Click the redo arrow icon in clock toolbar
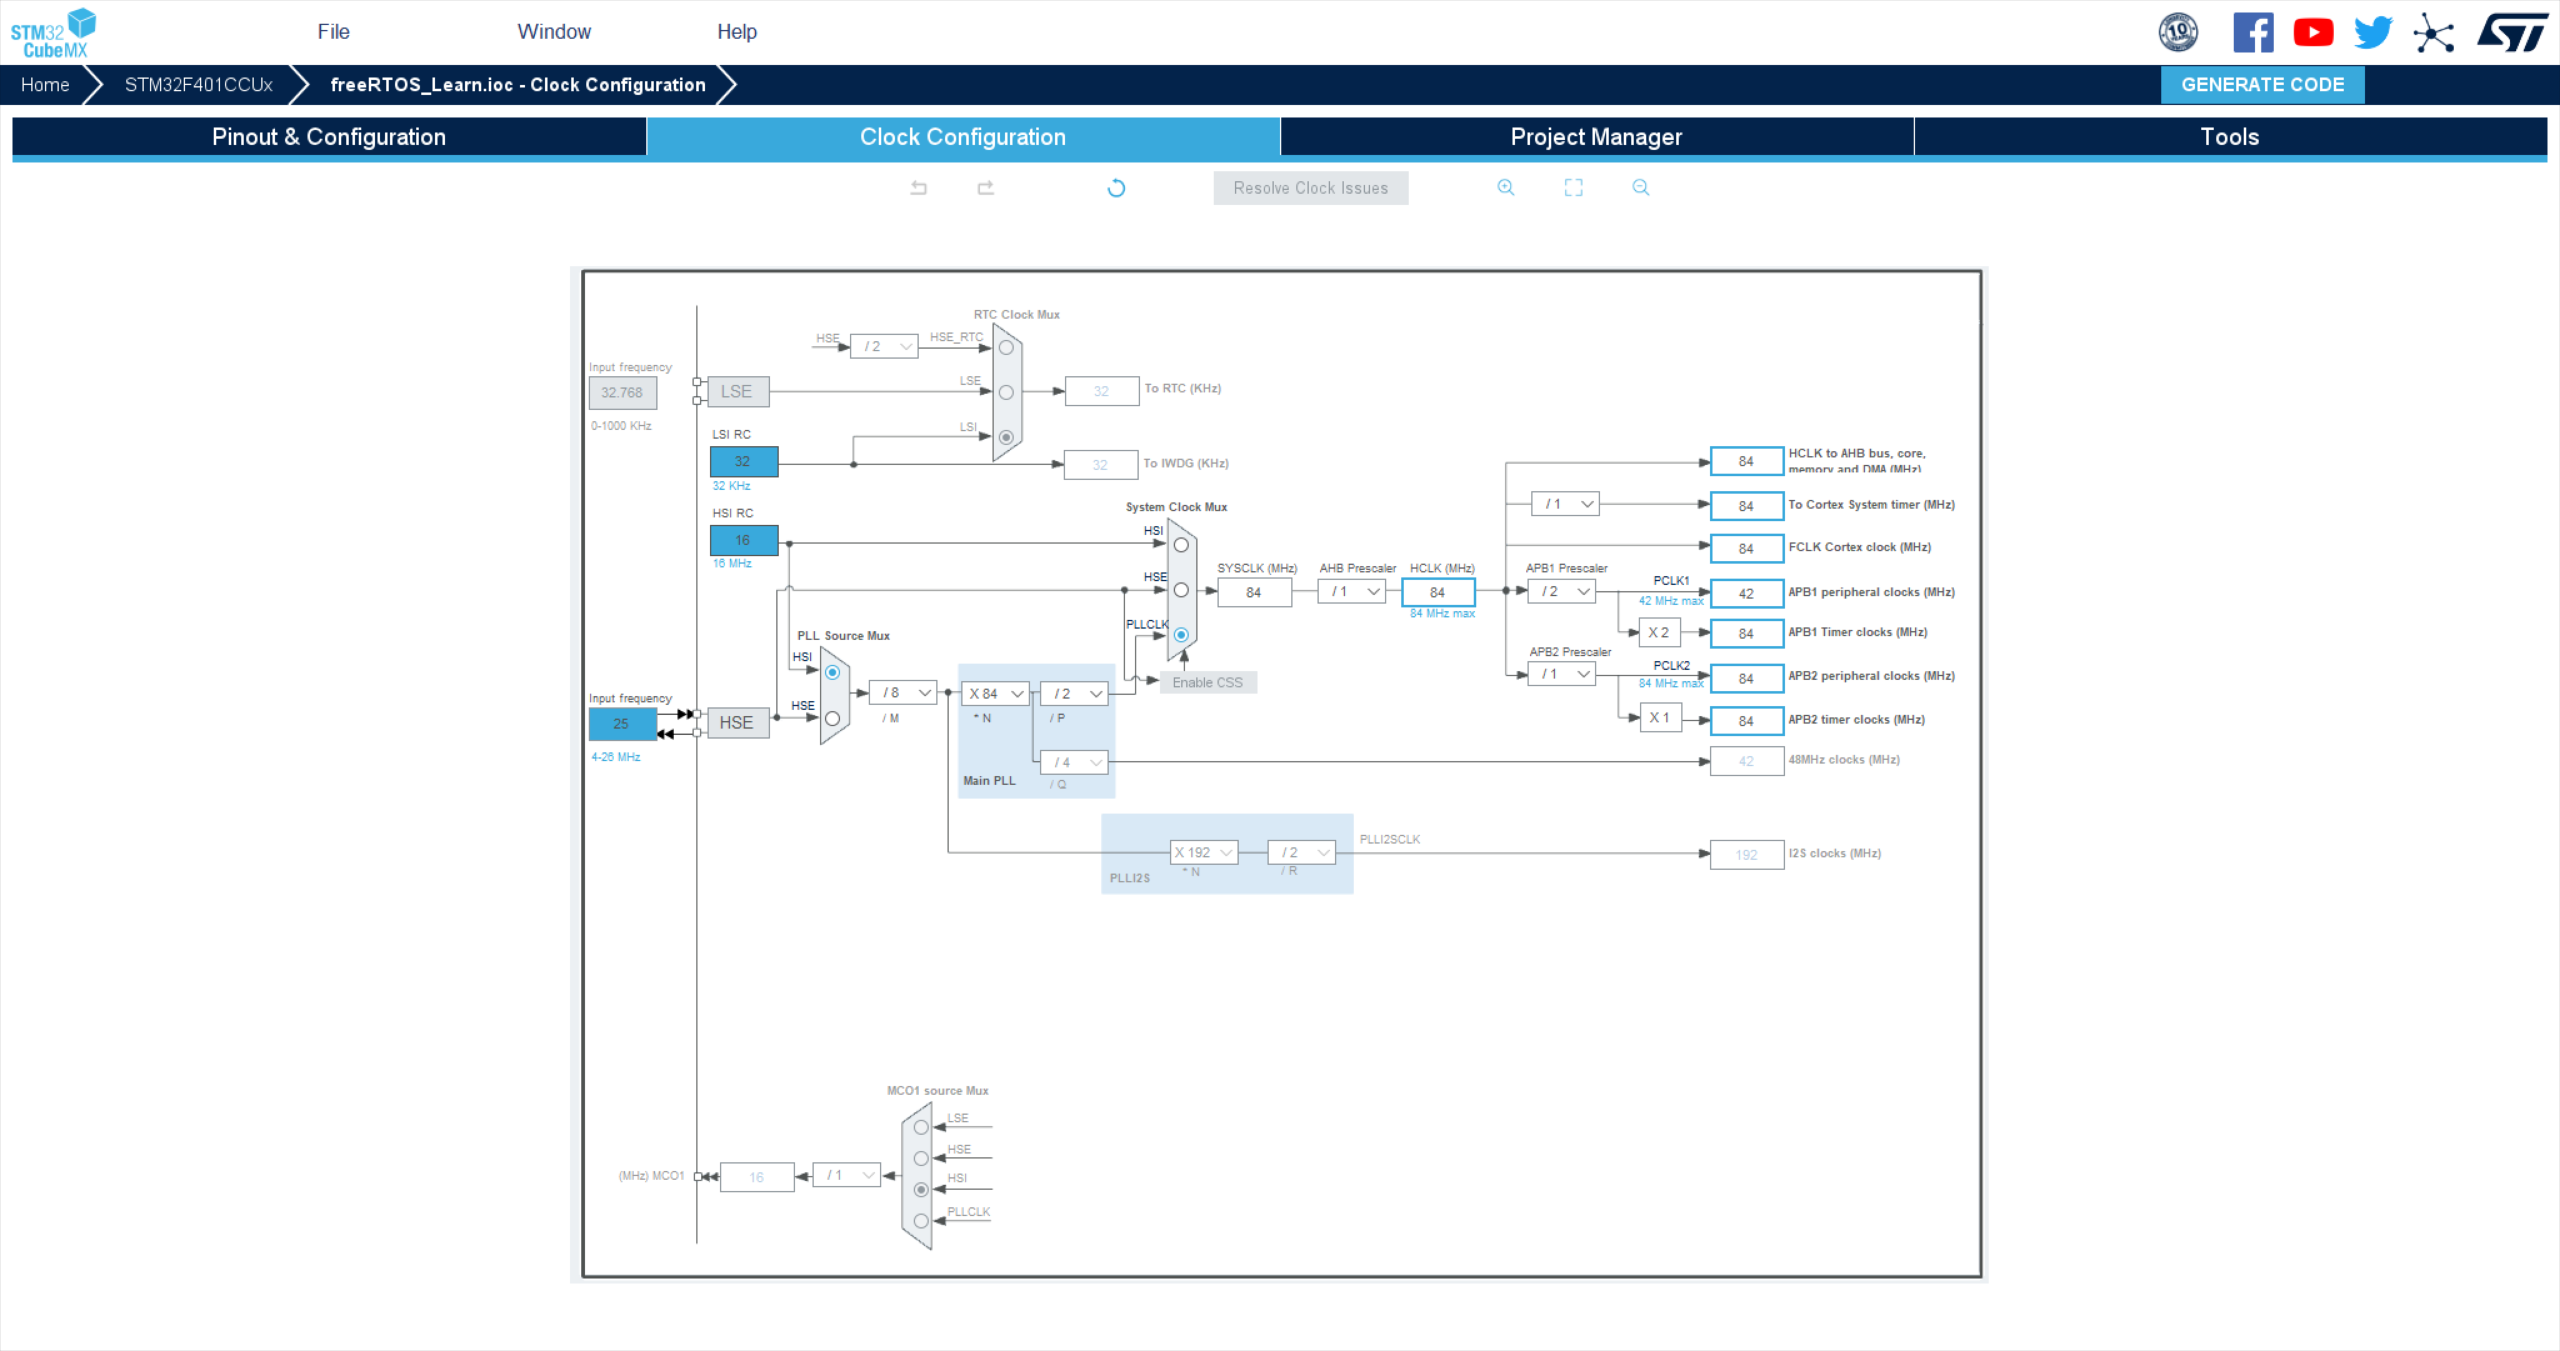This screenshot has height=1351, width=2560. coord(985,187)
